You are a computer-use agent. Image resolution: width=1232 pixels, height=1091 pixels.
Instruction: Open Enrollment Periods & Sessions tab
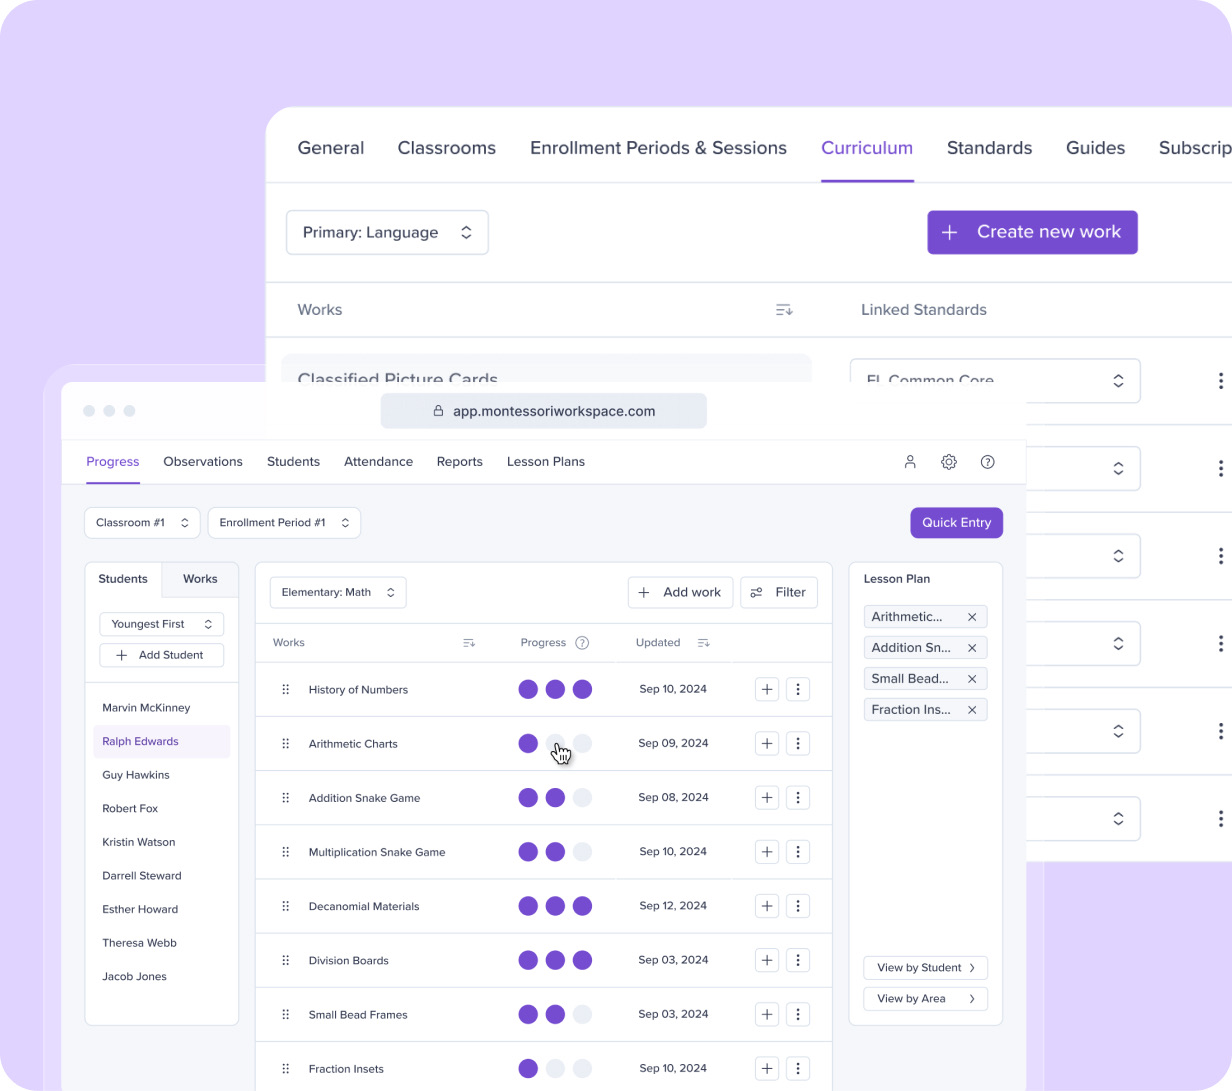(658, 148)
